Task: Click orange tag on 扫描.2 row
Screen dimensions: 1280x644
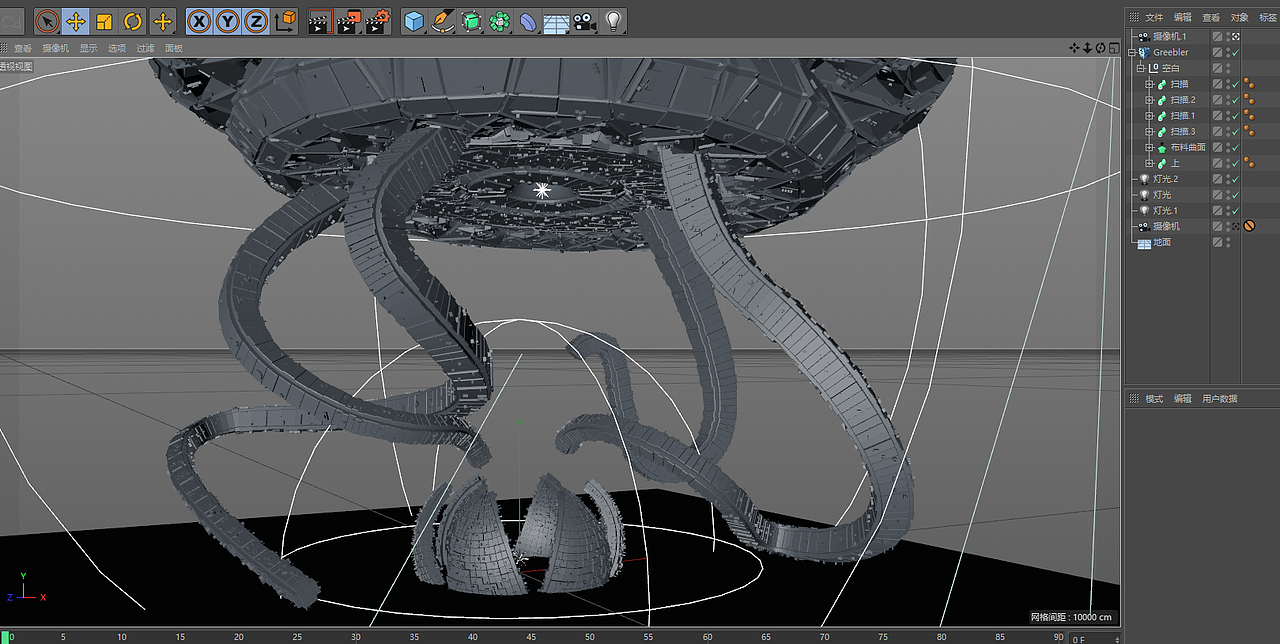Action: coord(1249,100)
